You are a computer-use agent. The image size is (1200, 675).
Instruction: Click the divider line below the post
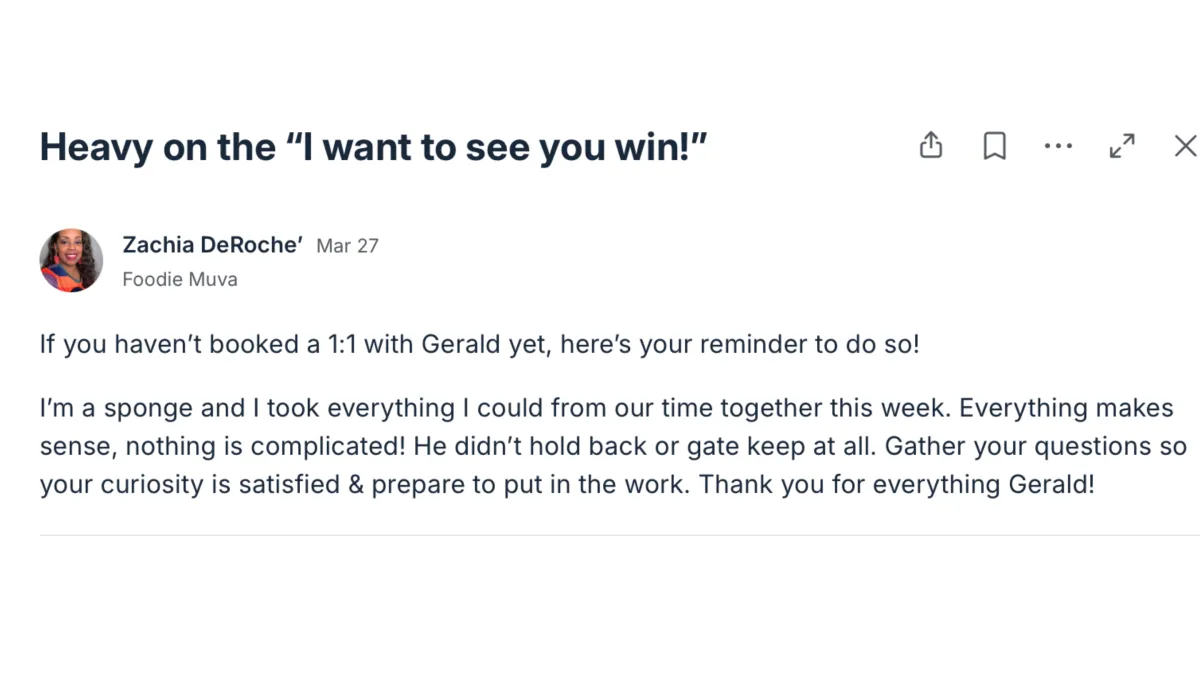(600, 535)
